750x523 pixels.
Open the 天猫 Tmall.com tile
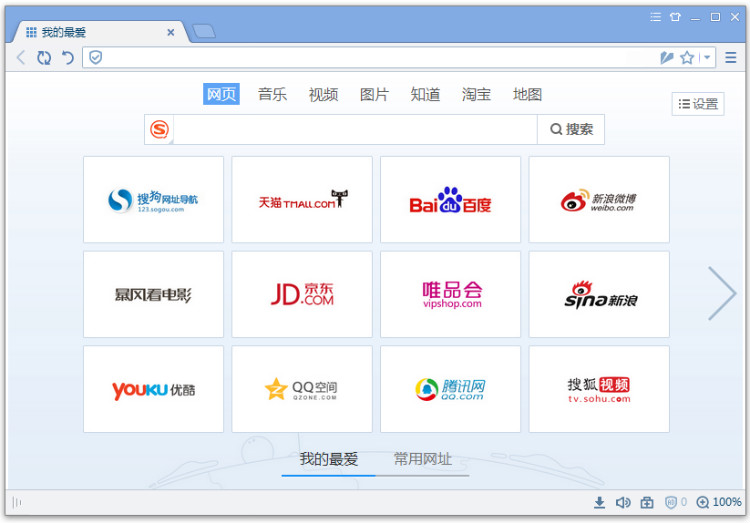[x=302, y=200]
